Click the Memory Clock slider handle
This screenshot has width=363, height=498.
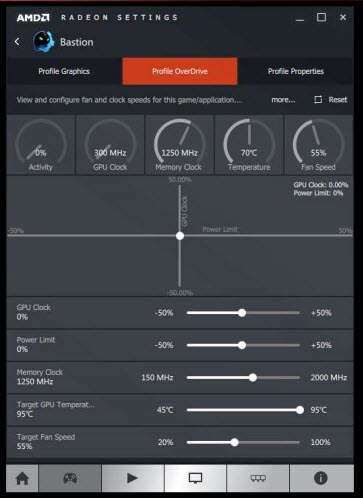pyautogui.click(x=253, y=377)
